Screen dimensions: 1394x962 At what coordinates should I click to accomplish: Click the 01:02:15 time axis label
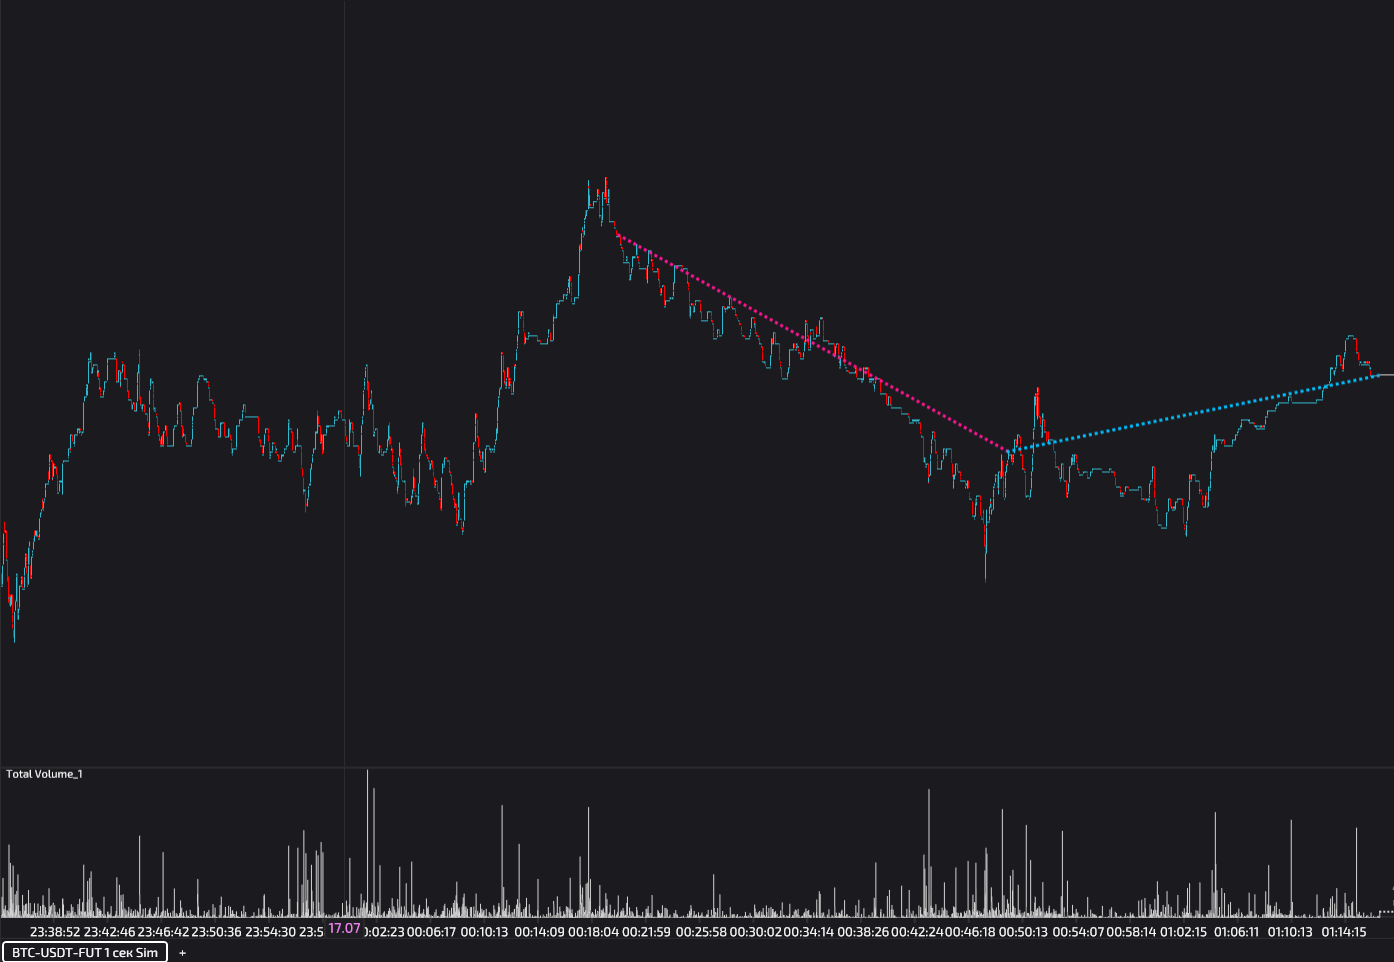coord(1184,932)
